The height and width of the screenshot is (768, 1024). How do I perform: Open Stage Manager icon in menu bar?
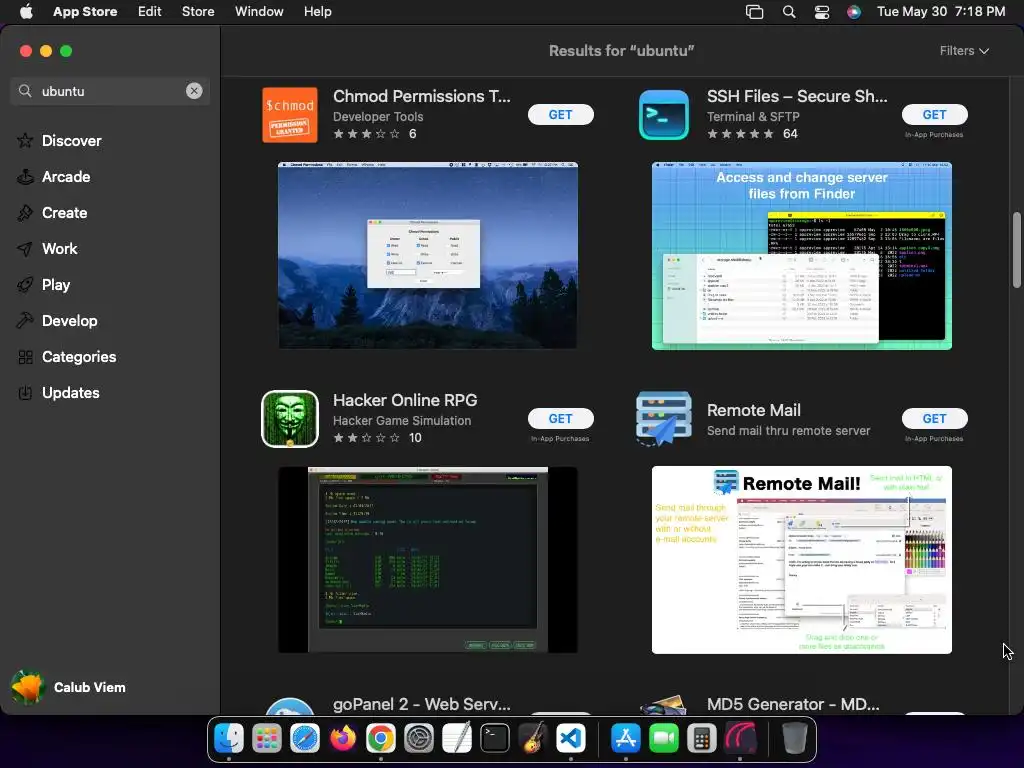click(x=754, y=12)
